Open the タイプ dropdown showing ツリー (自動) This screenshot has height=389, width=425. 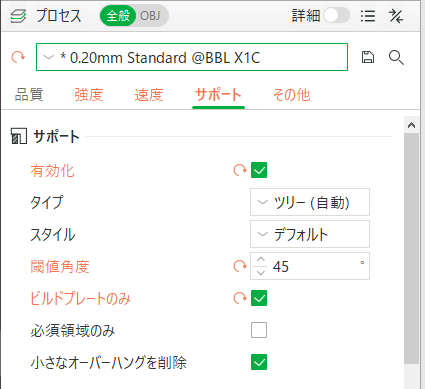[310, 202]
